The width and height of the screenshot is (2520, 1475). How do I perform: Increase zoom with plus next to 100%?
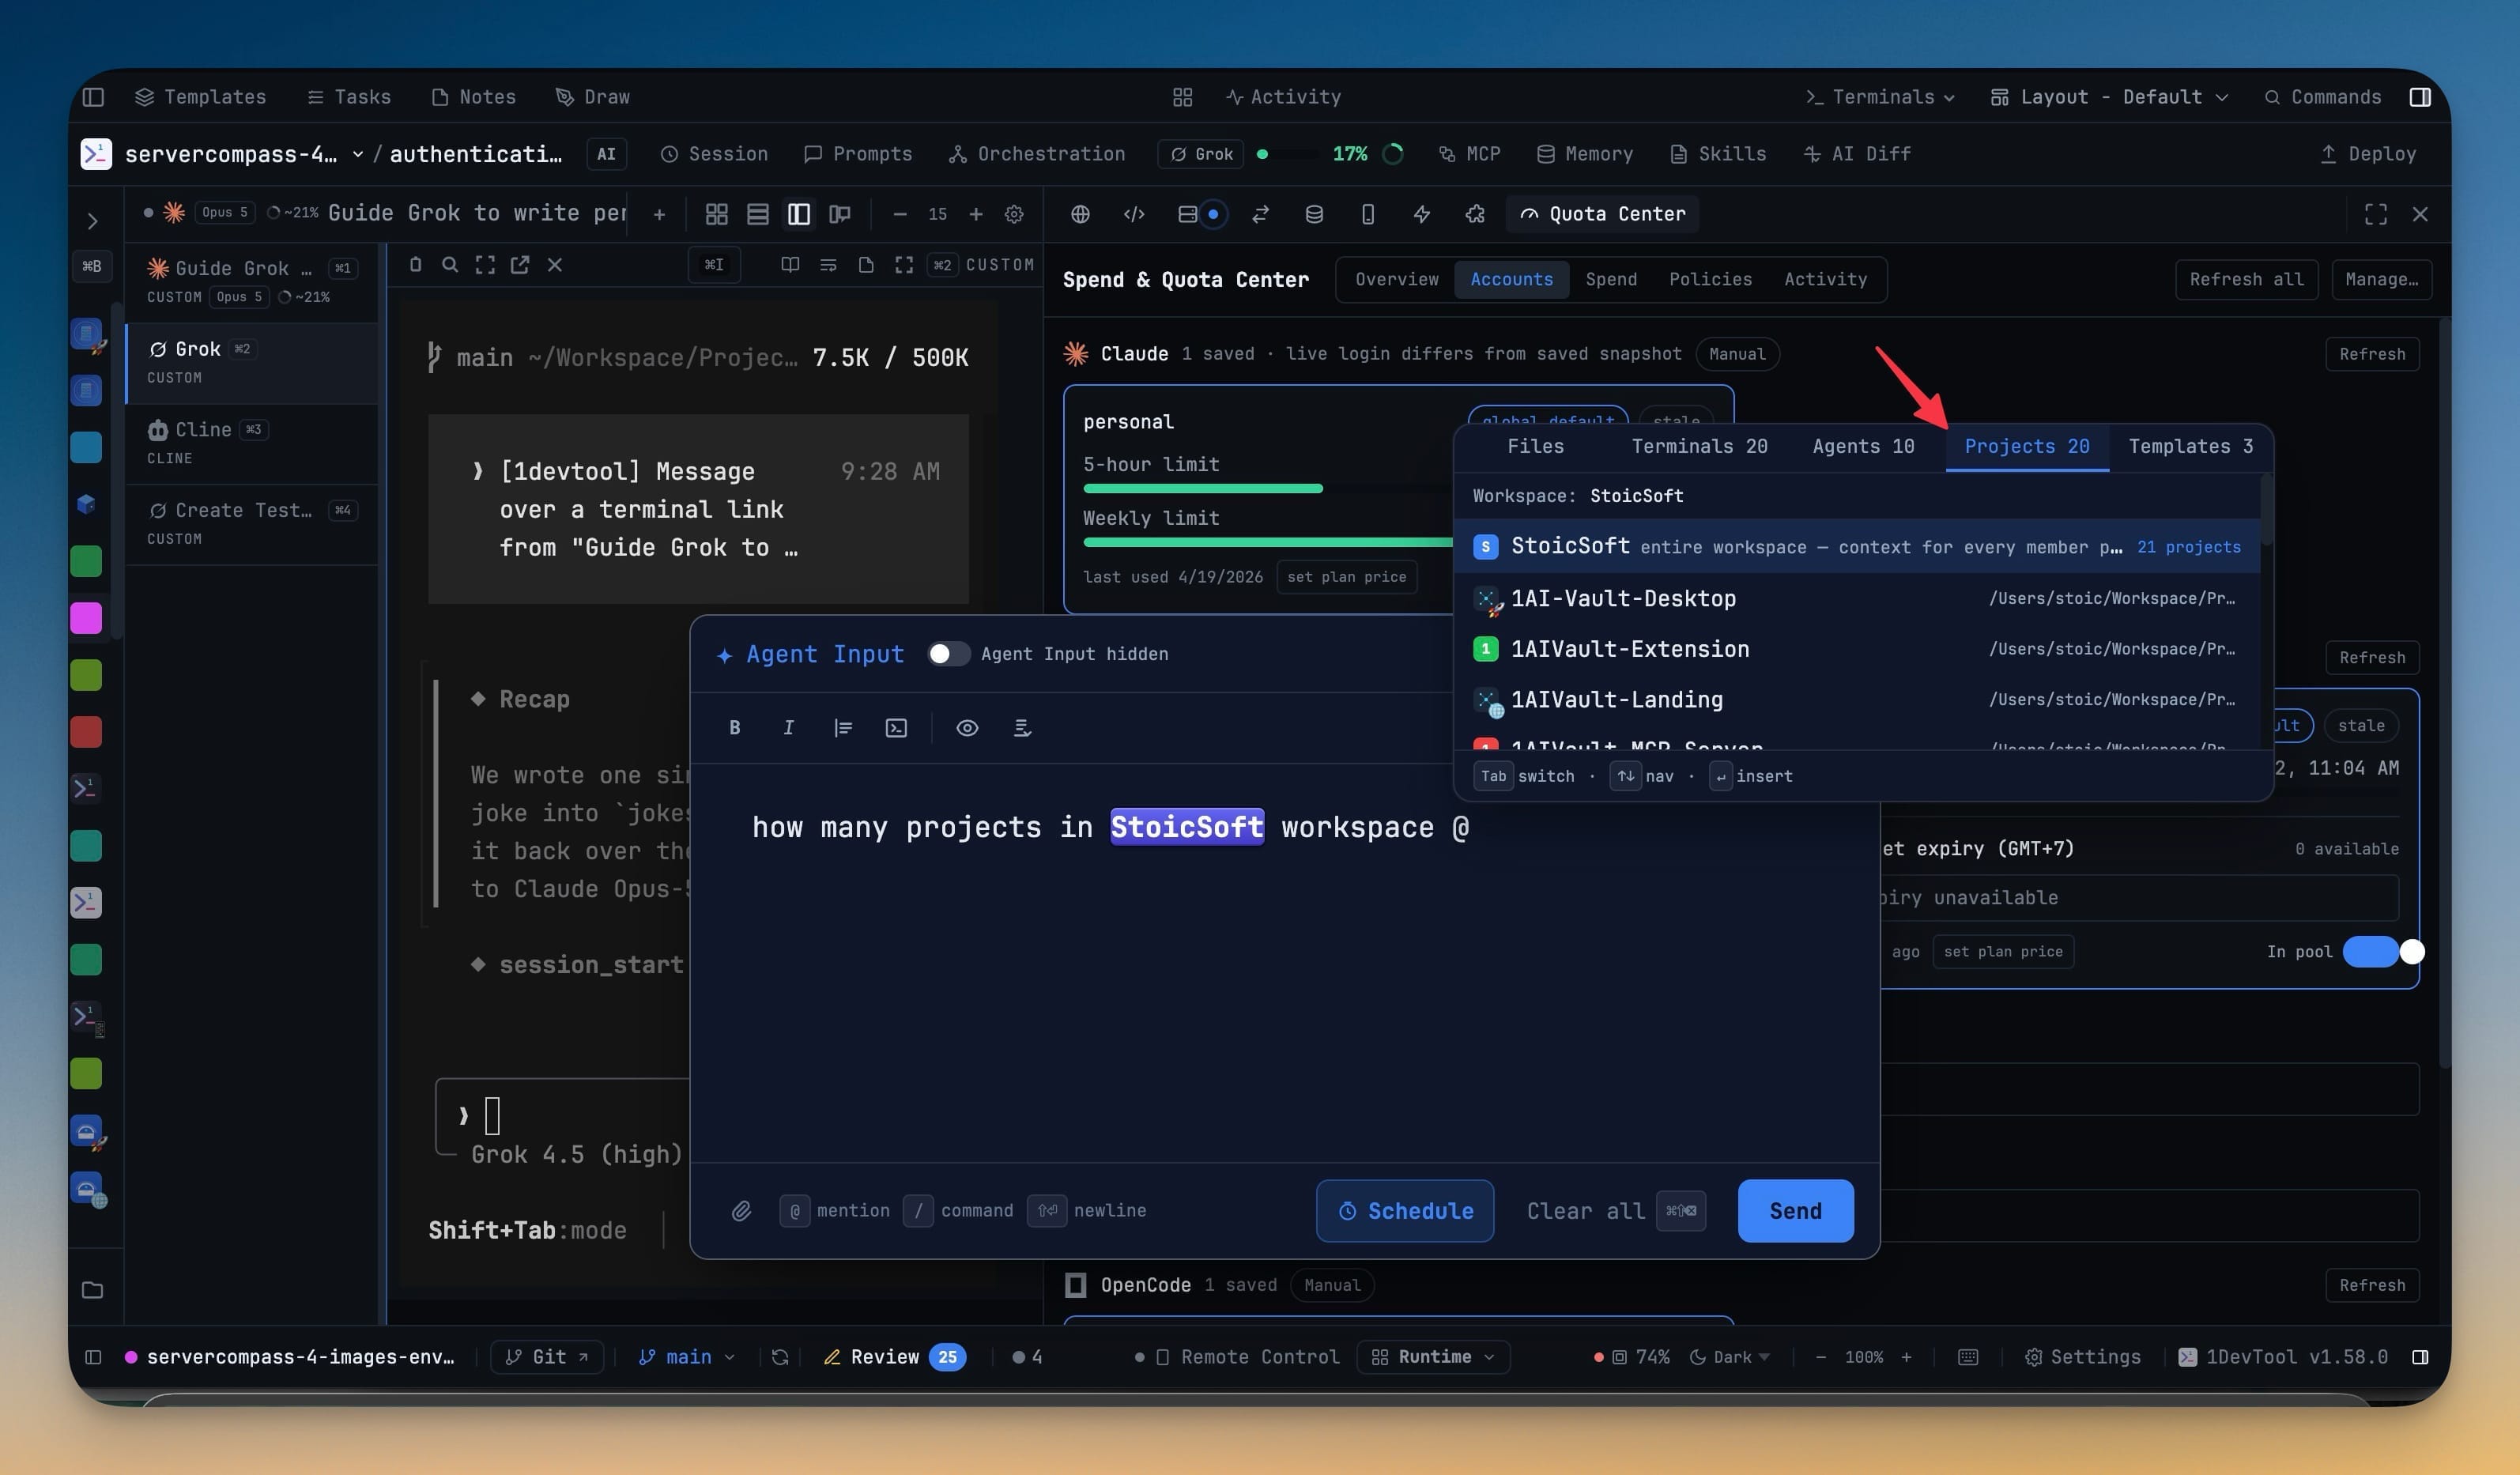click(x=1906, y=1357)
